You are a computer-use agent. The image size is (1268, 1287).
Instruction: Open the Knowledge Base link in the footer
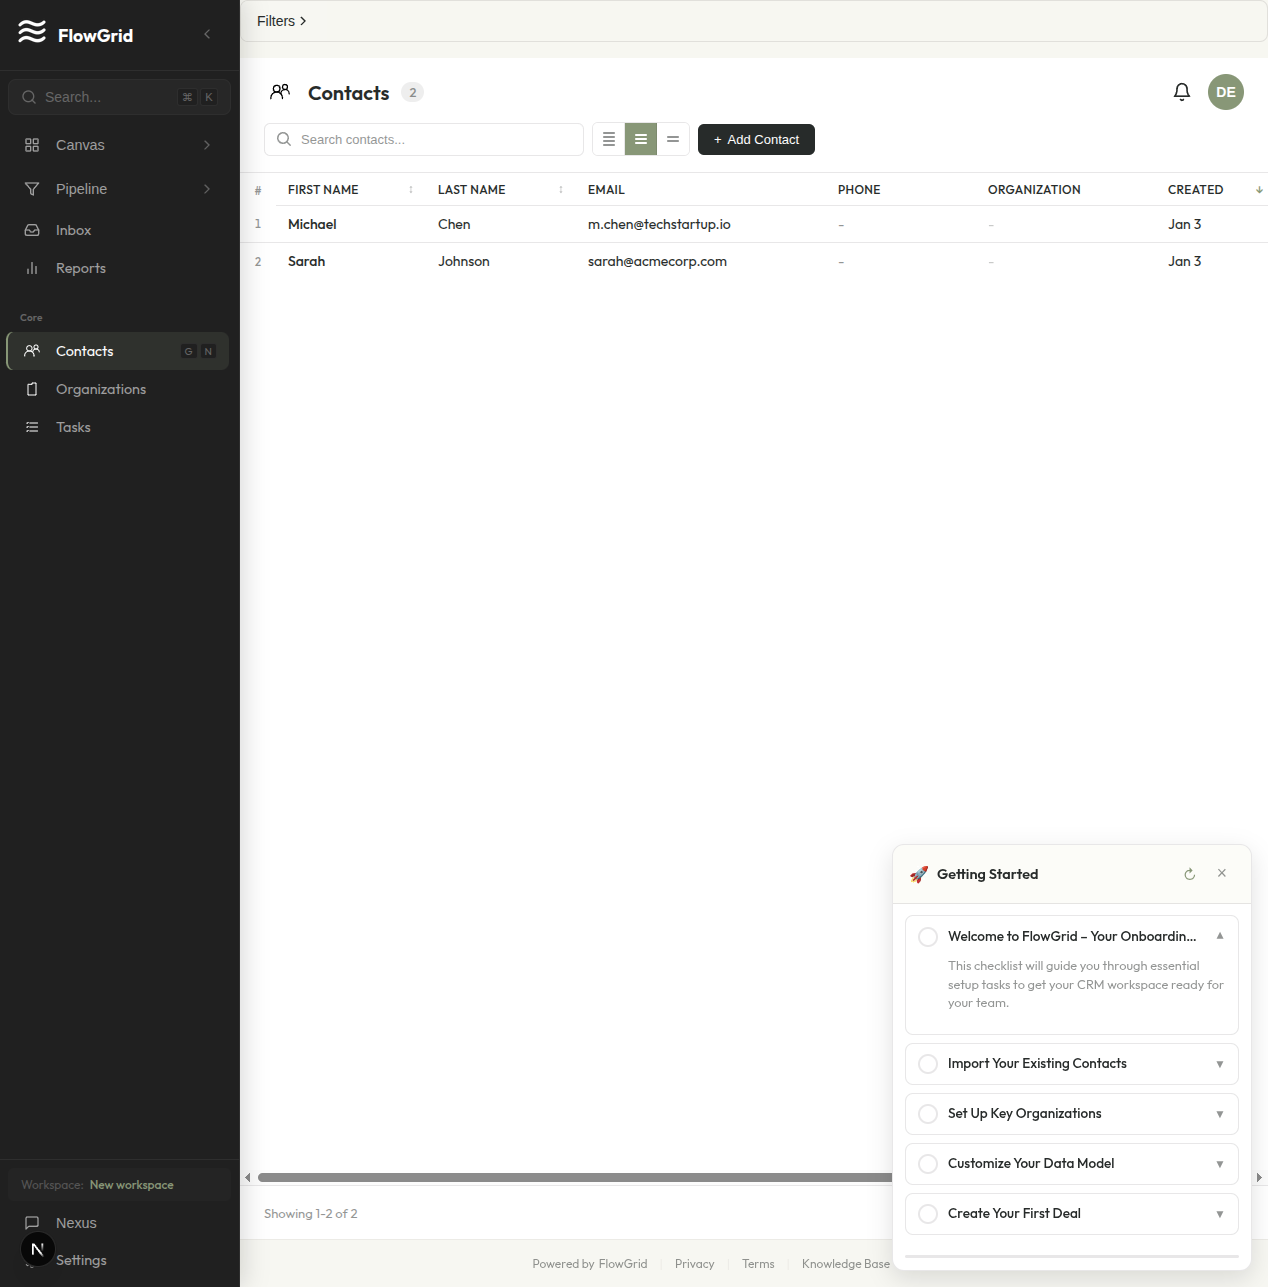(845, 1263)
